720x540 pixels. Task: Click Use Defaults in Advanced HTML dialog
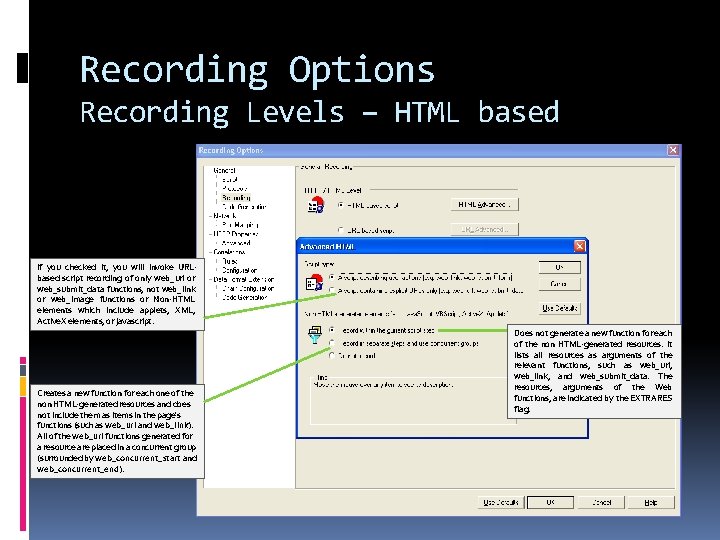[559, 308]
